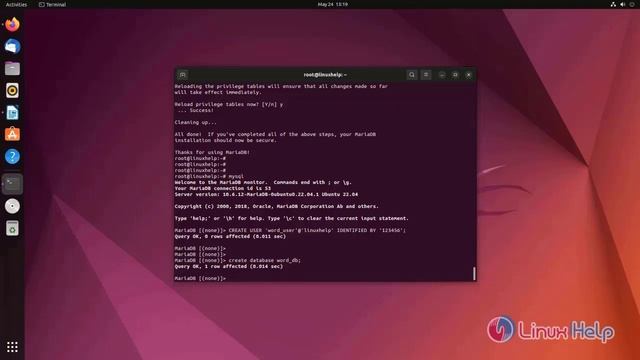Open the clock and calendar in top bar

coord(333,4)
